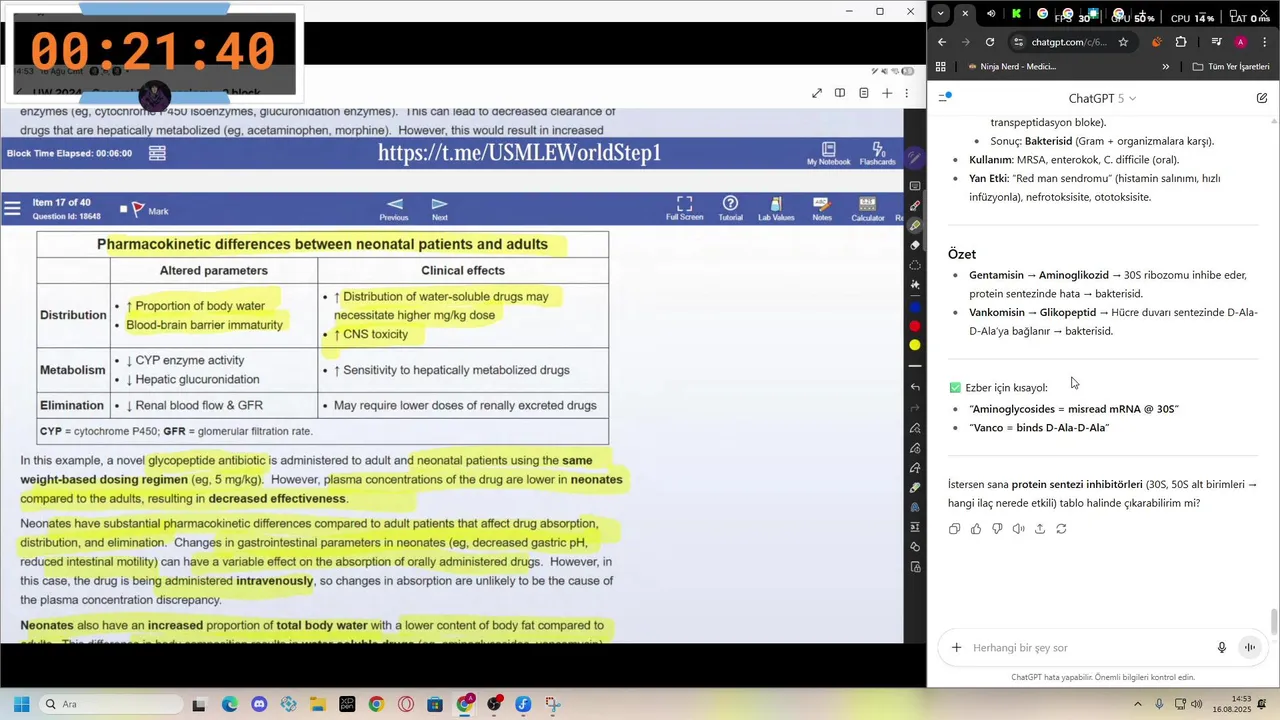Open Chrome three-dot menu
1280x720 pixels.
[x=1264, y=42]
